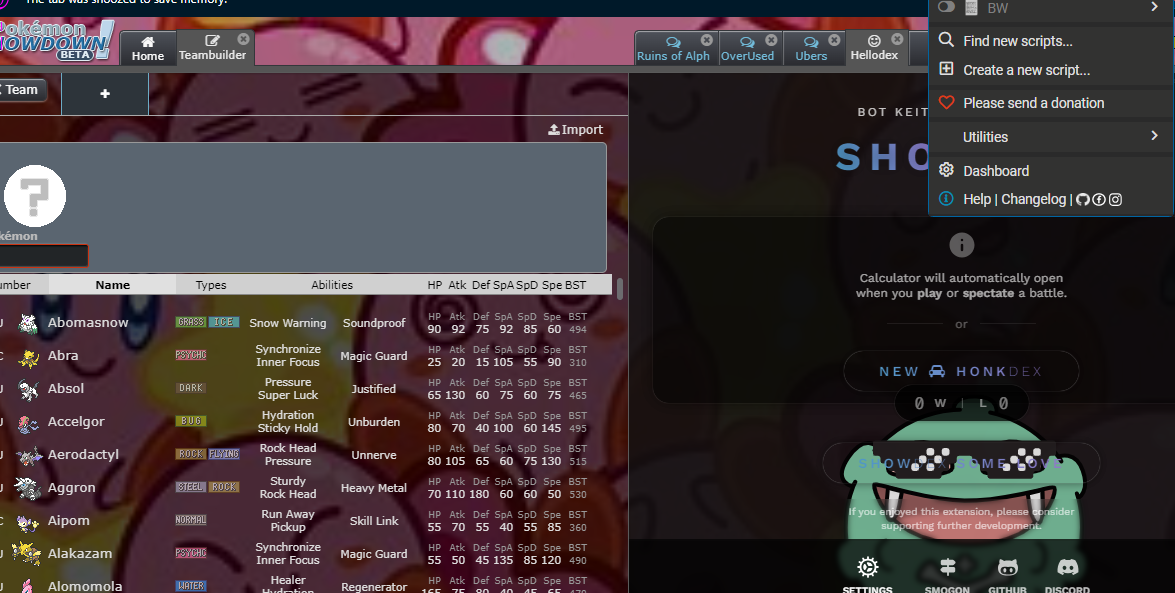
Task: Click Snow Warning ability for Abomasnow
Action: (x=288, y=323)
